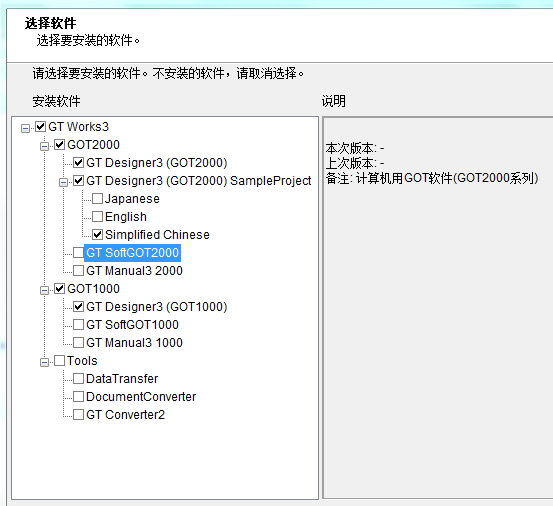The height and width of the screenshot is (506, 553).
Task: Check the GT SoftGOT2000 checkbox
Action: tap(78, 252)
